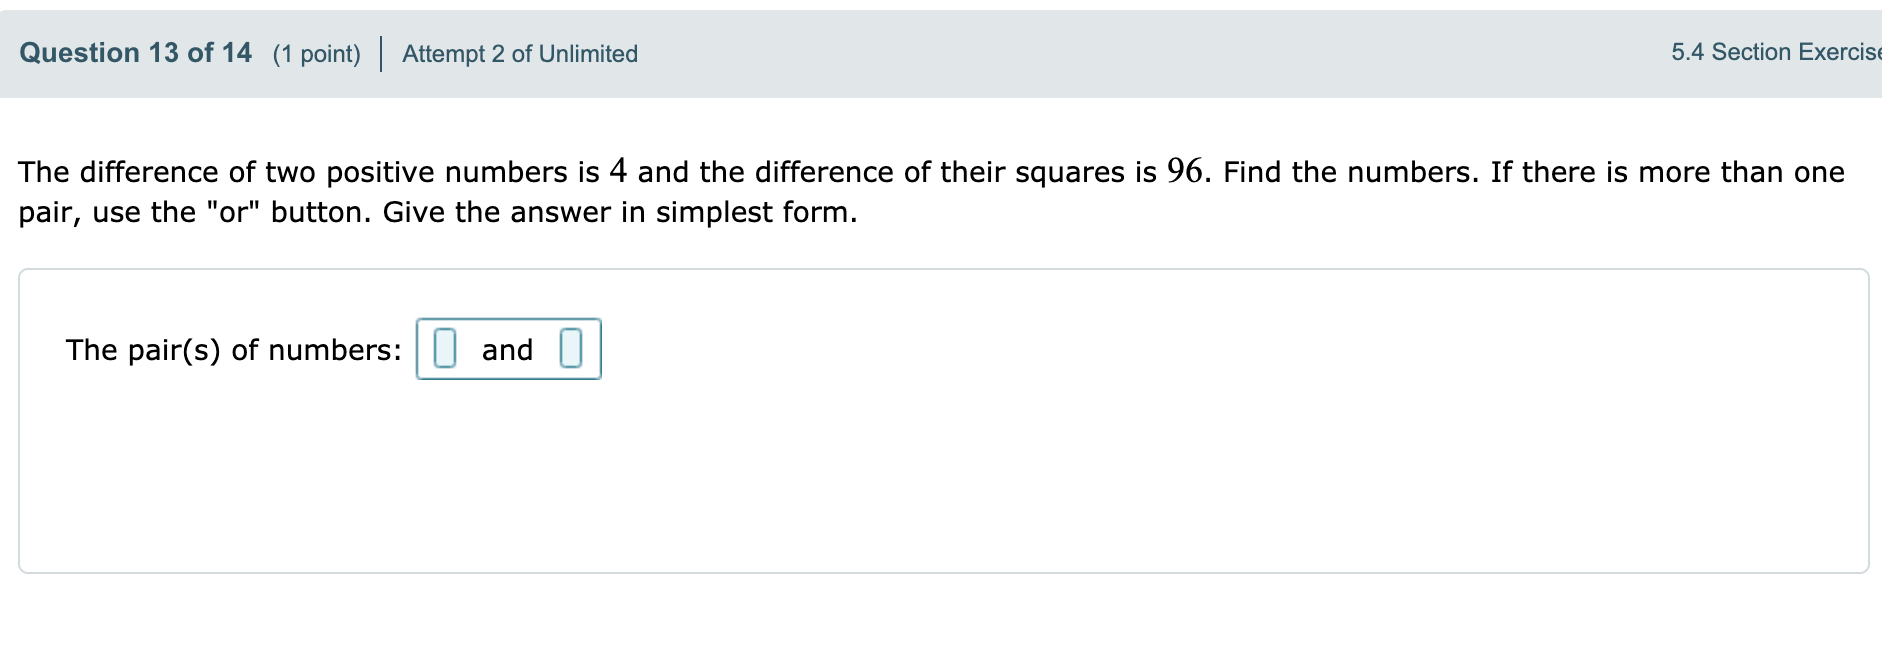Click the phrase use the or button
The image size is (1882, 654).
click(230, 212)
